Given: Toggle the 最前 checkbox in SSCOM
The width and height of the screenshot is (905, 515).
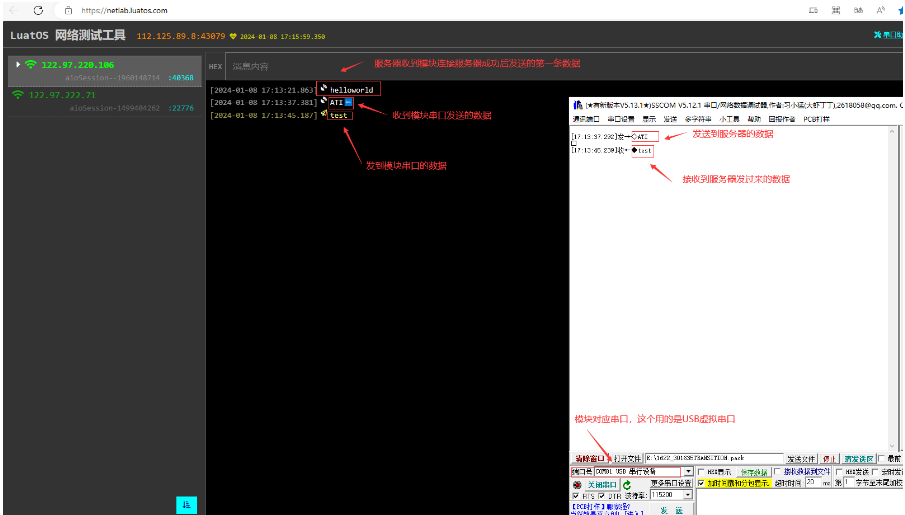Looking at the screenshot, I should click(x=882, y=459).
